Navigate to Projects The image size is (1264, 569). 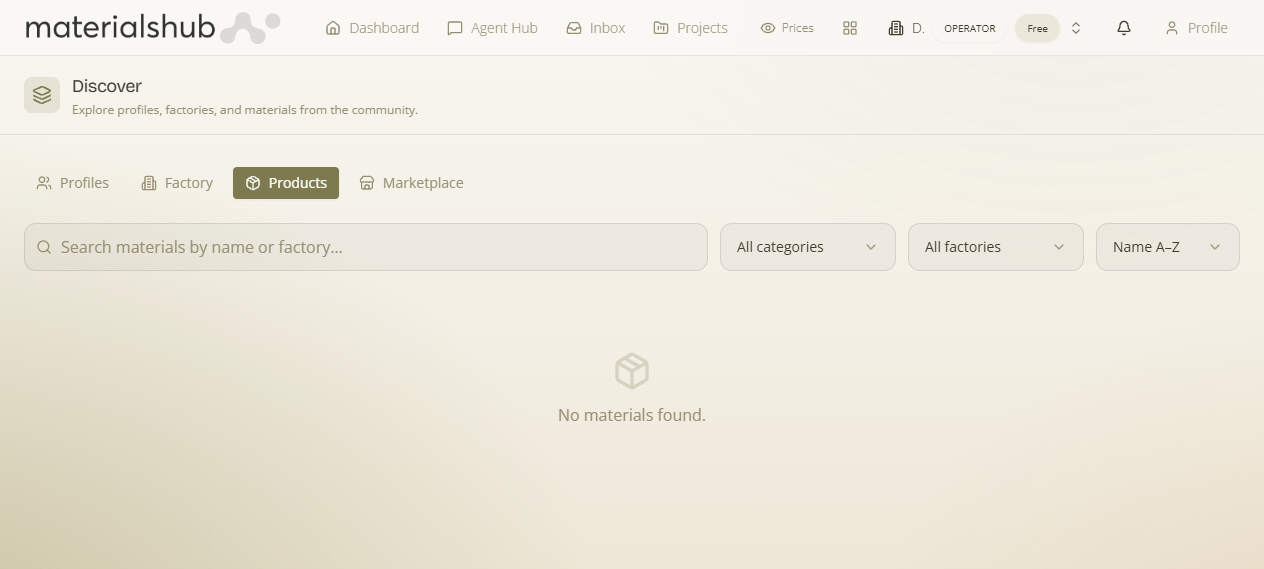point(690,28)
